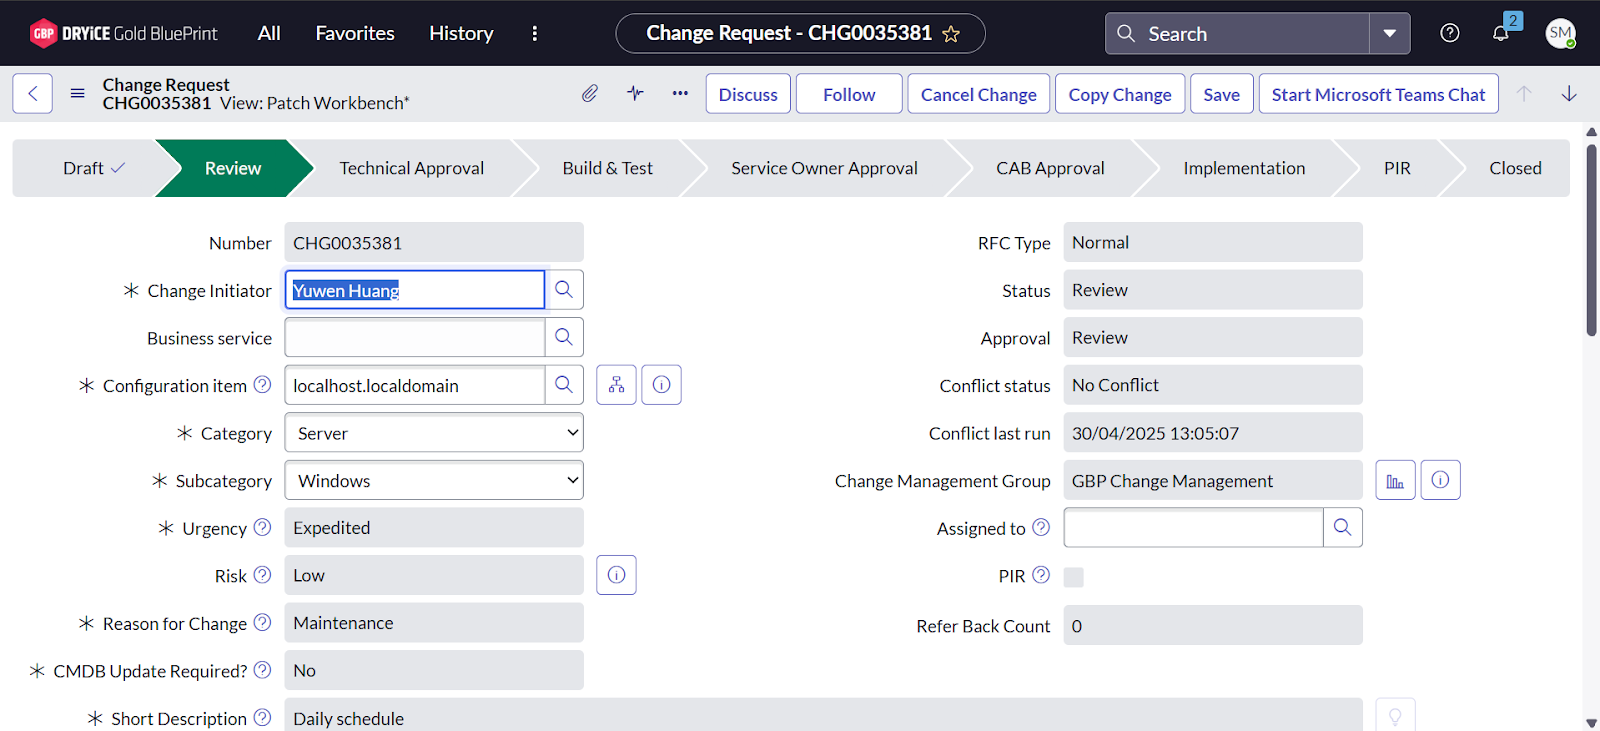Show Risk field info icon

tap(616, 575)
